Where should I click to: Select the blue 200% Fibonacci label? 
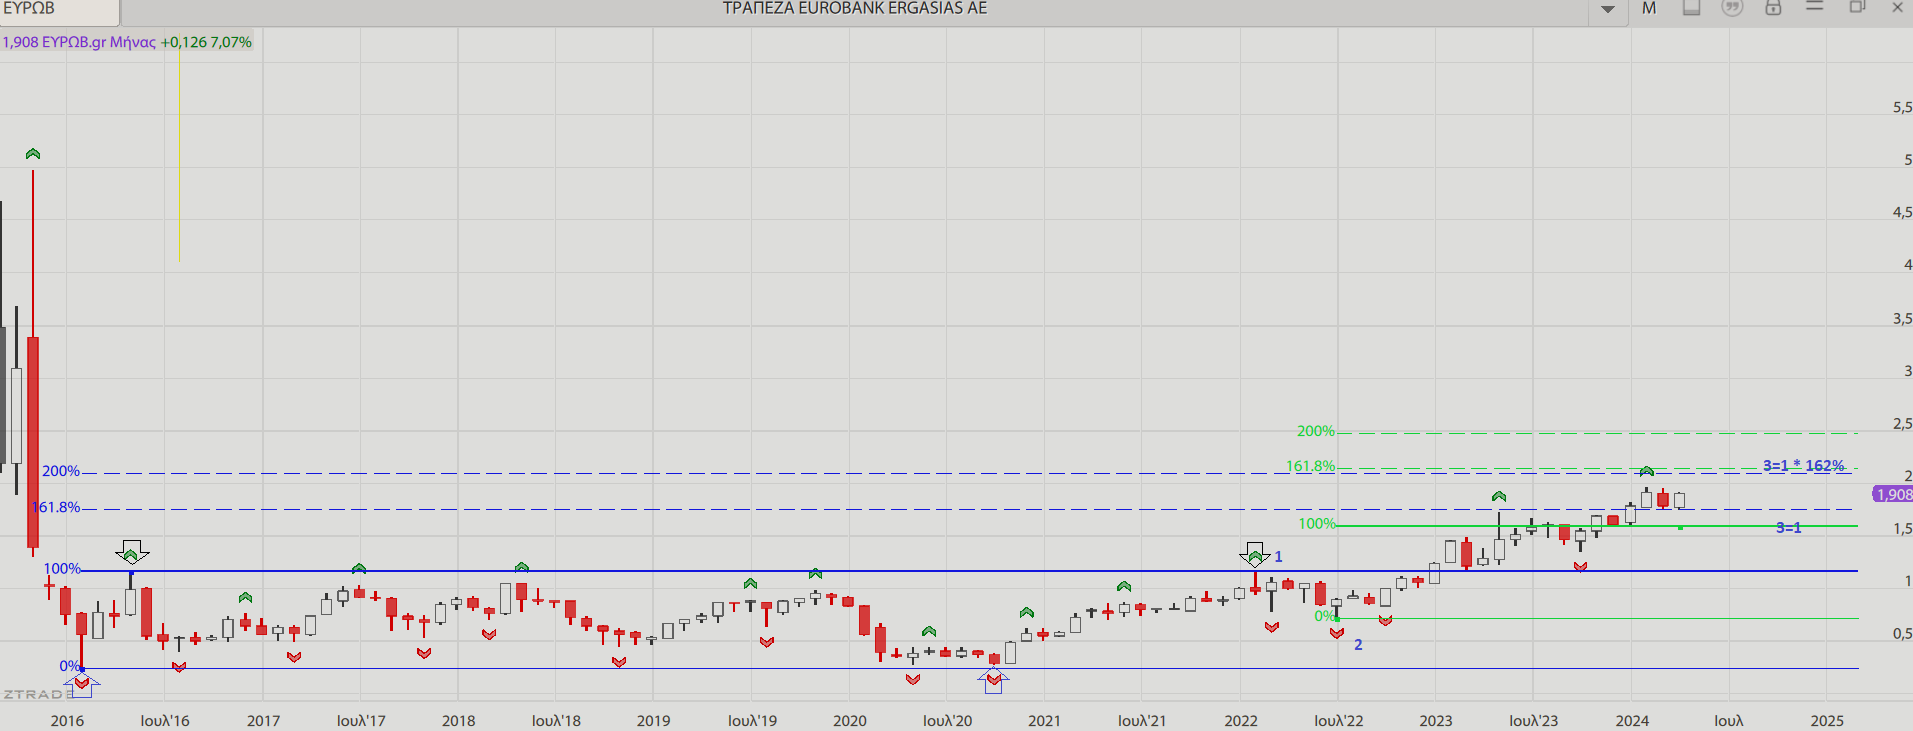[x=61, y=471]
